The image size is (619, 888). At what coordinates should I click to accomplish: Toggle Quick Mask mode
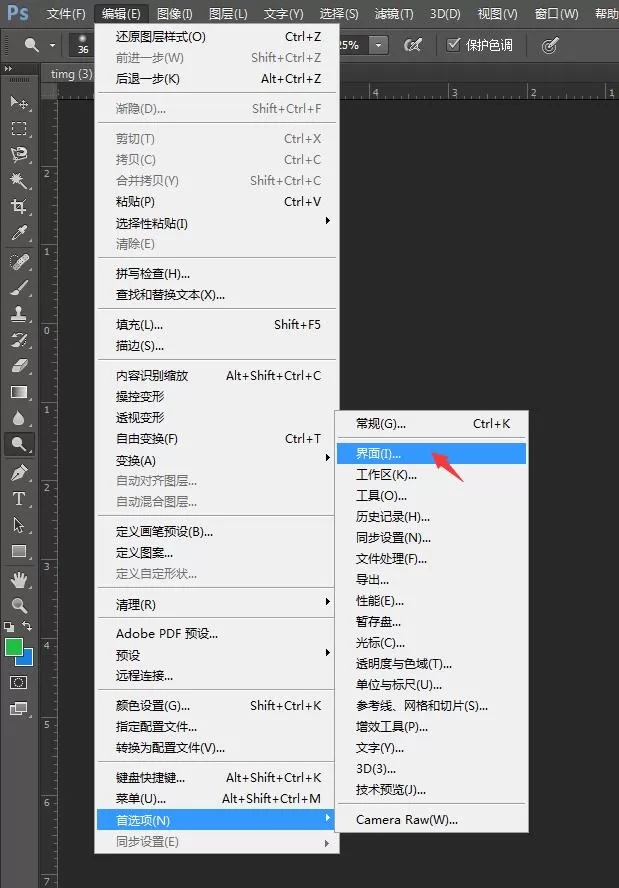pyautogui.click(x=19, y=682)
